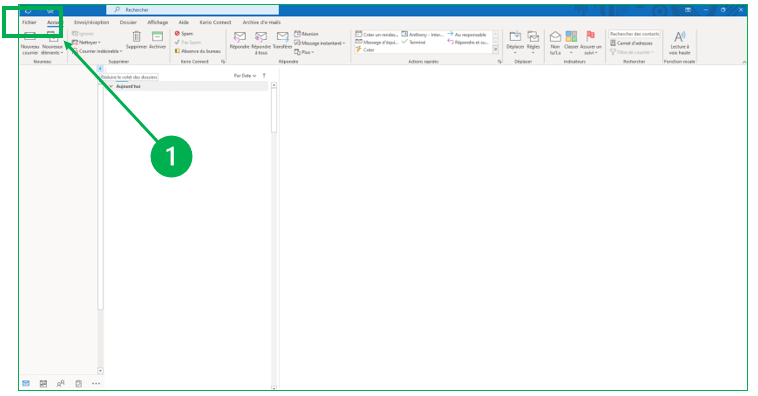Open the contacts icon in bottom navigation
This screenshot has height=396, width=758.
click(x=60, y=383)
